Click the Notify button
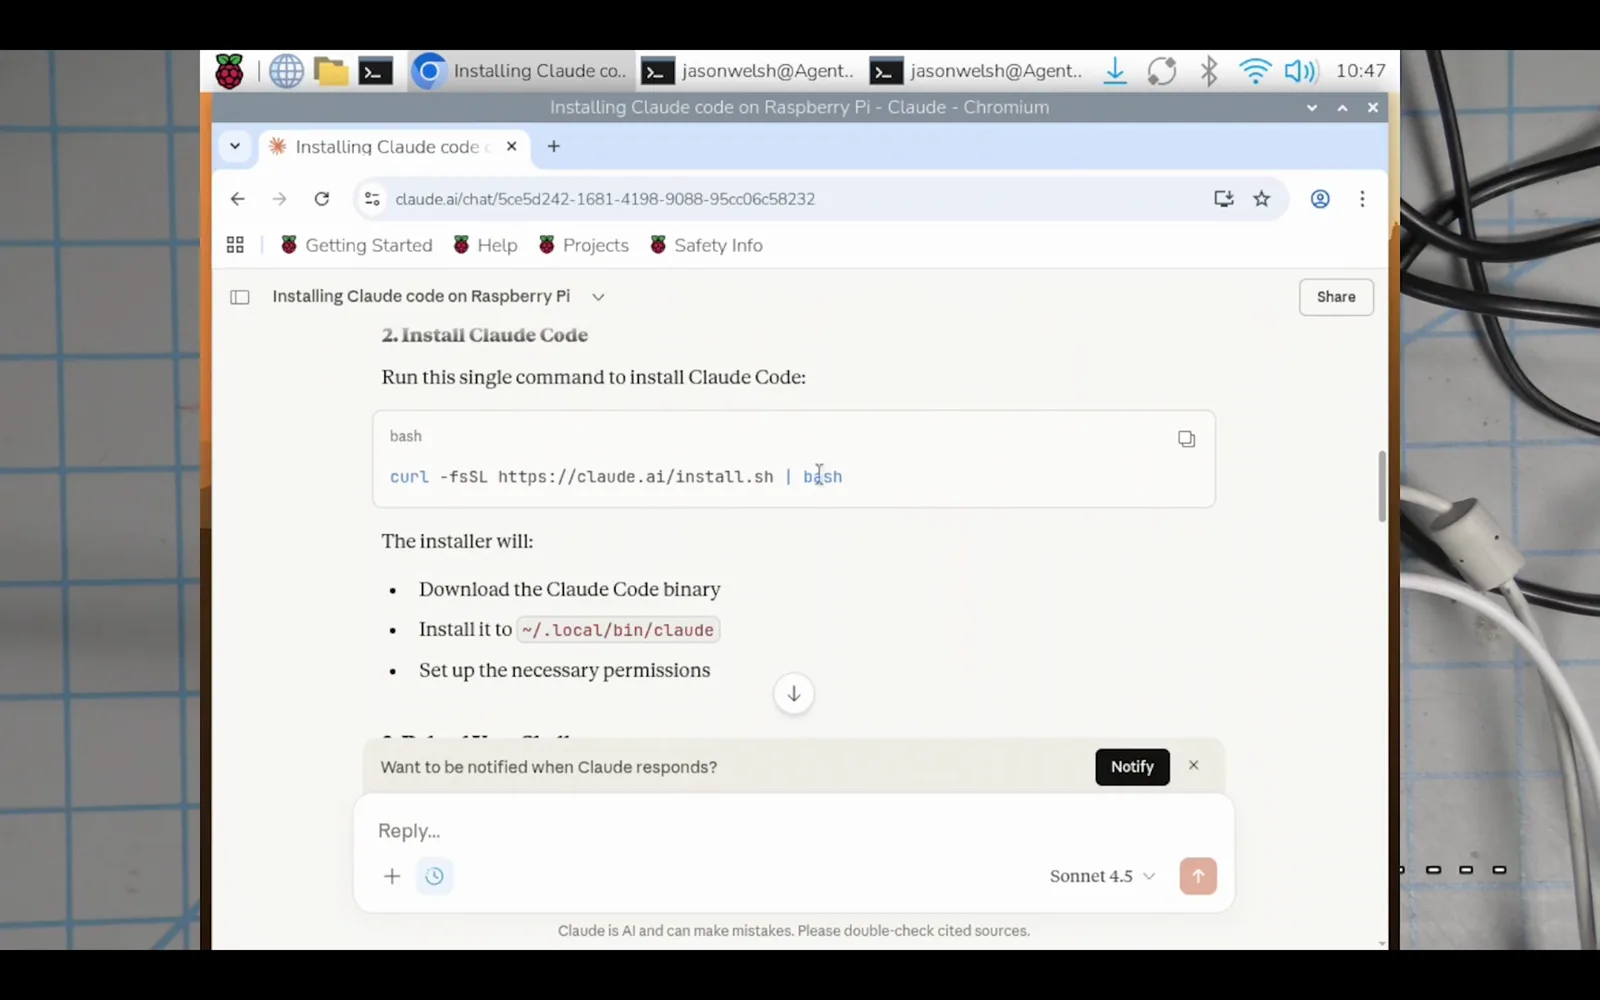This screenshot has height=1000, width=1600. 1132,767
